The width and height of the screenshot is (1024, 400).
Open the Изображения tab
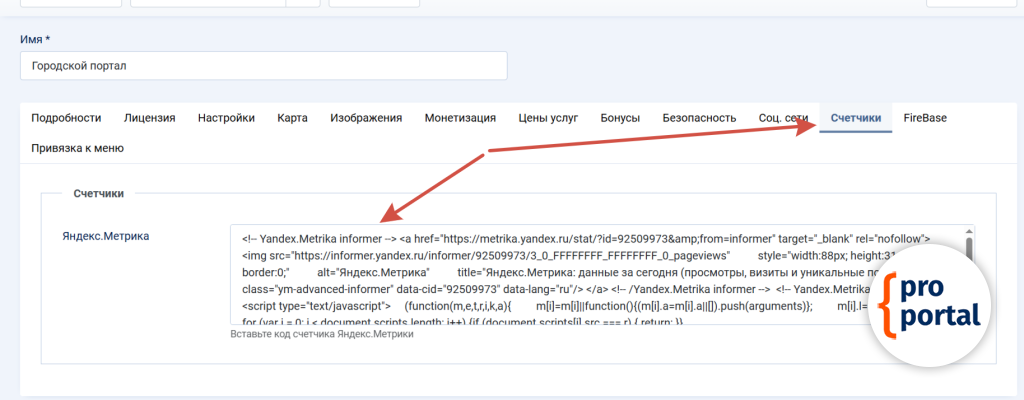point(366,118)
